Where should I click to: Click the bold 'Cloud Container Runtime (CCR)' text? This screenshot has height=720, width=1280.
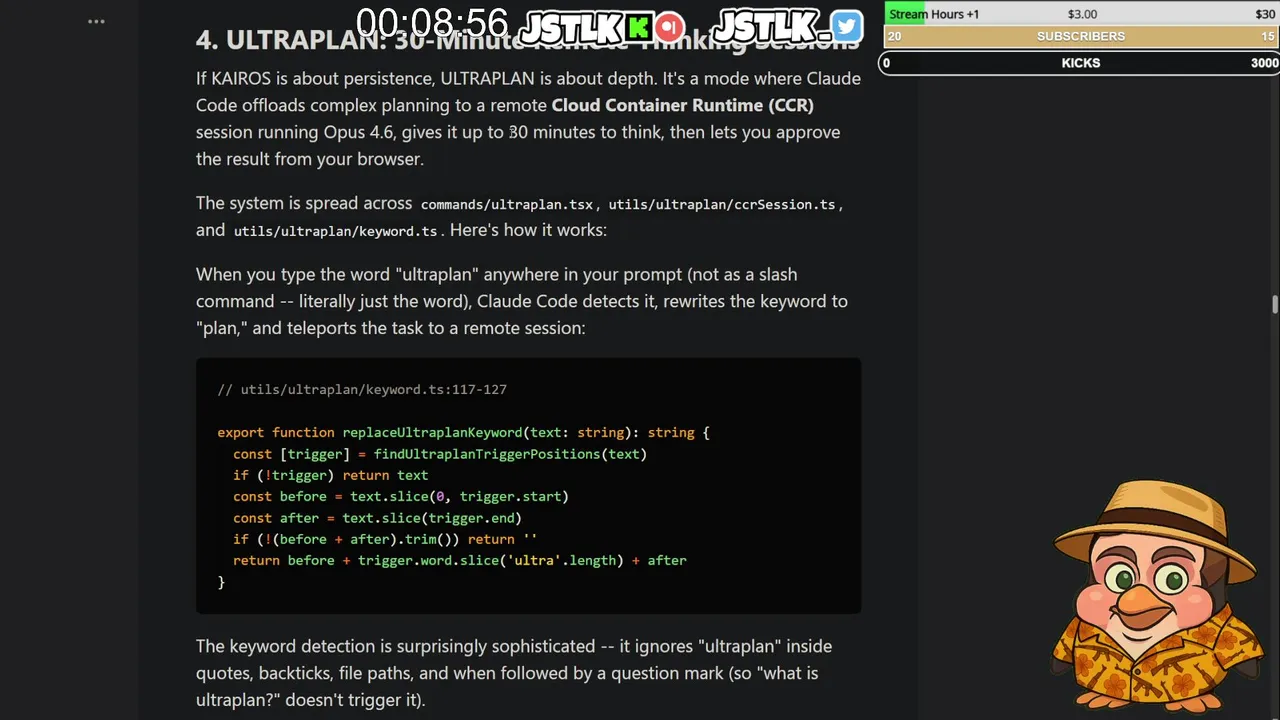click(682, 105)
